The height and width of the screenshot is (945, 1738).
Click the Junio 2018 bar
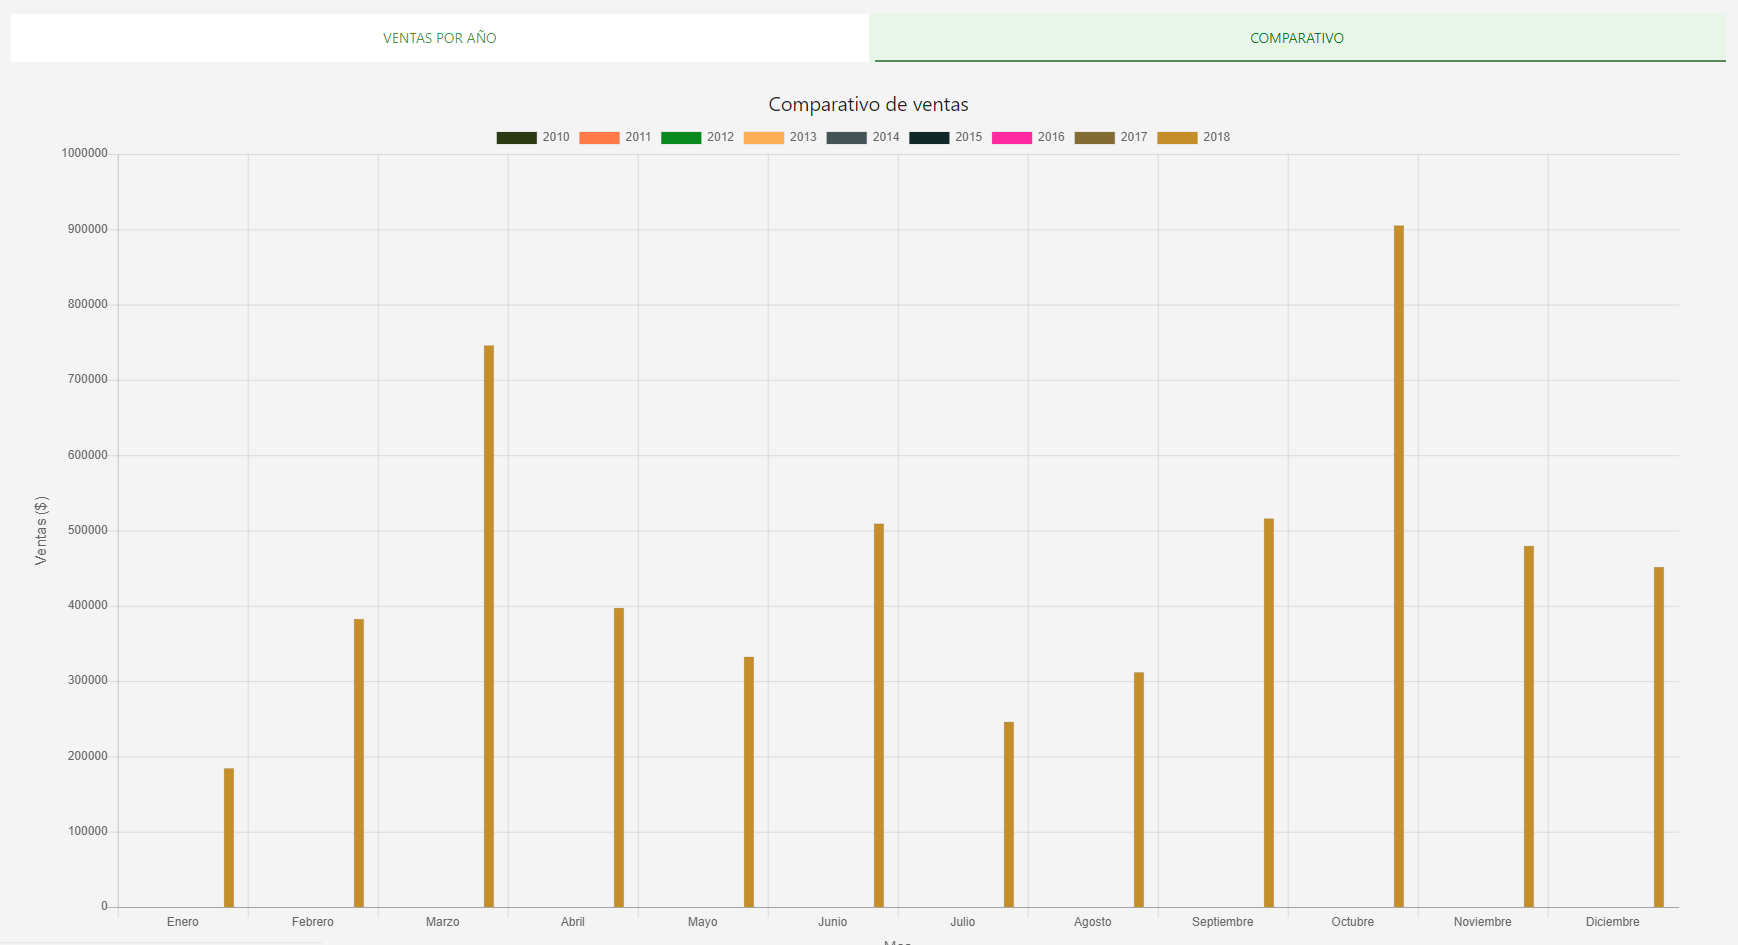pyautogui.click(x=879, y=715)
